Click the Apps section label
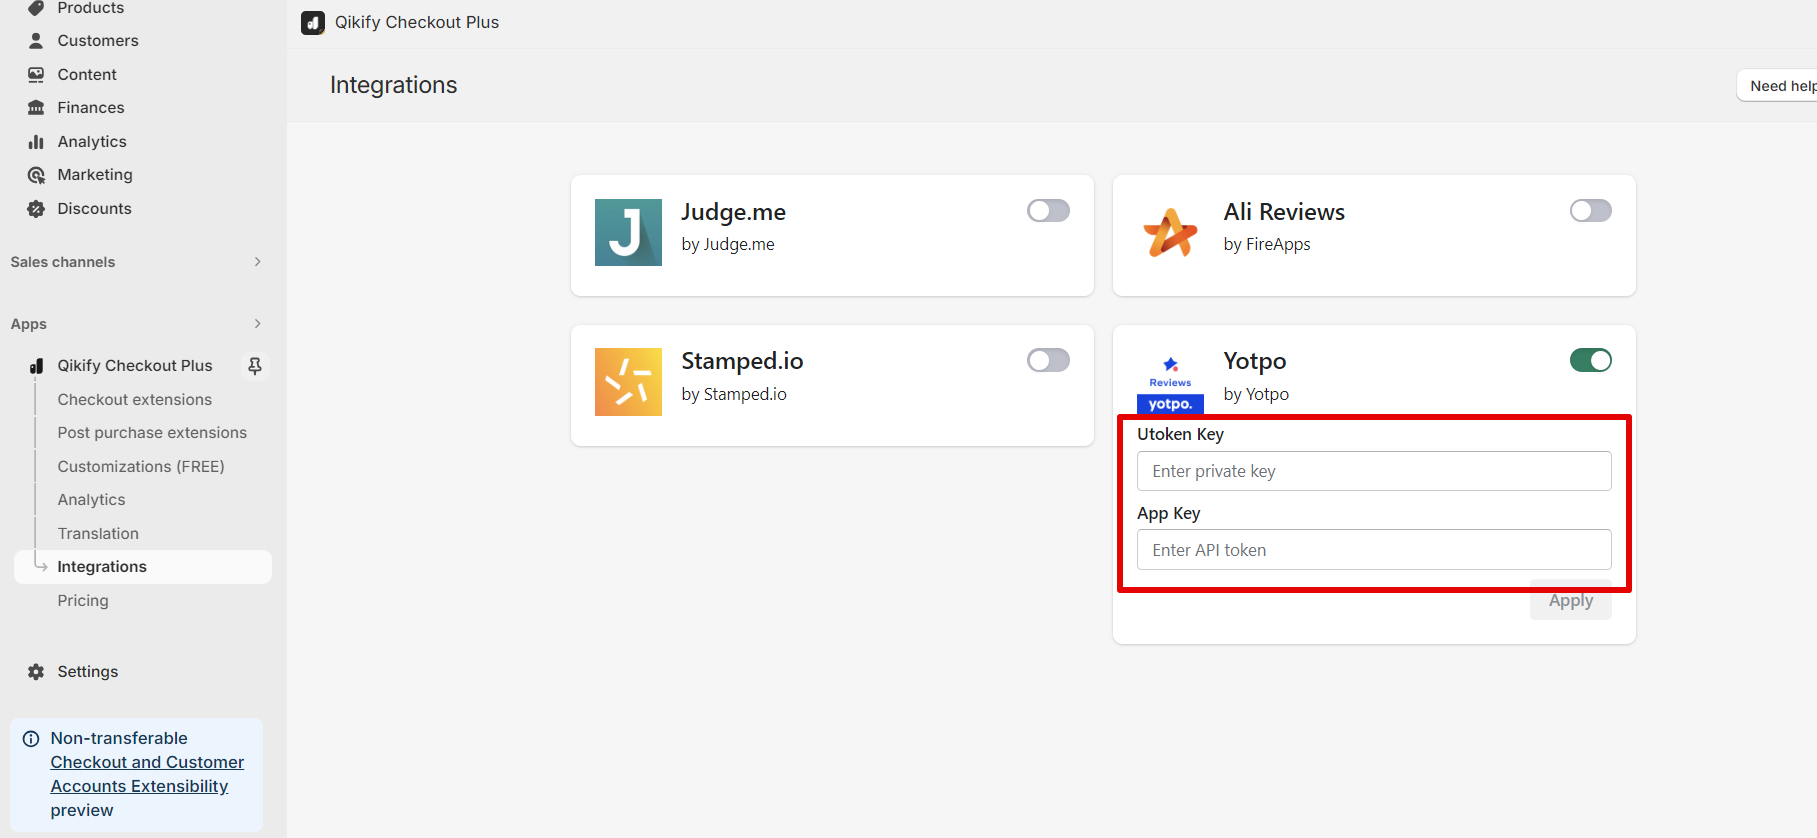The height and width of the screenshot is (838, 1817). pyautogui.click(x=29, y=324)
